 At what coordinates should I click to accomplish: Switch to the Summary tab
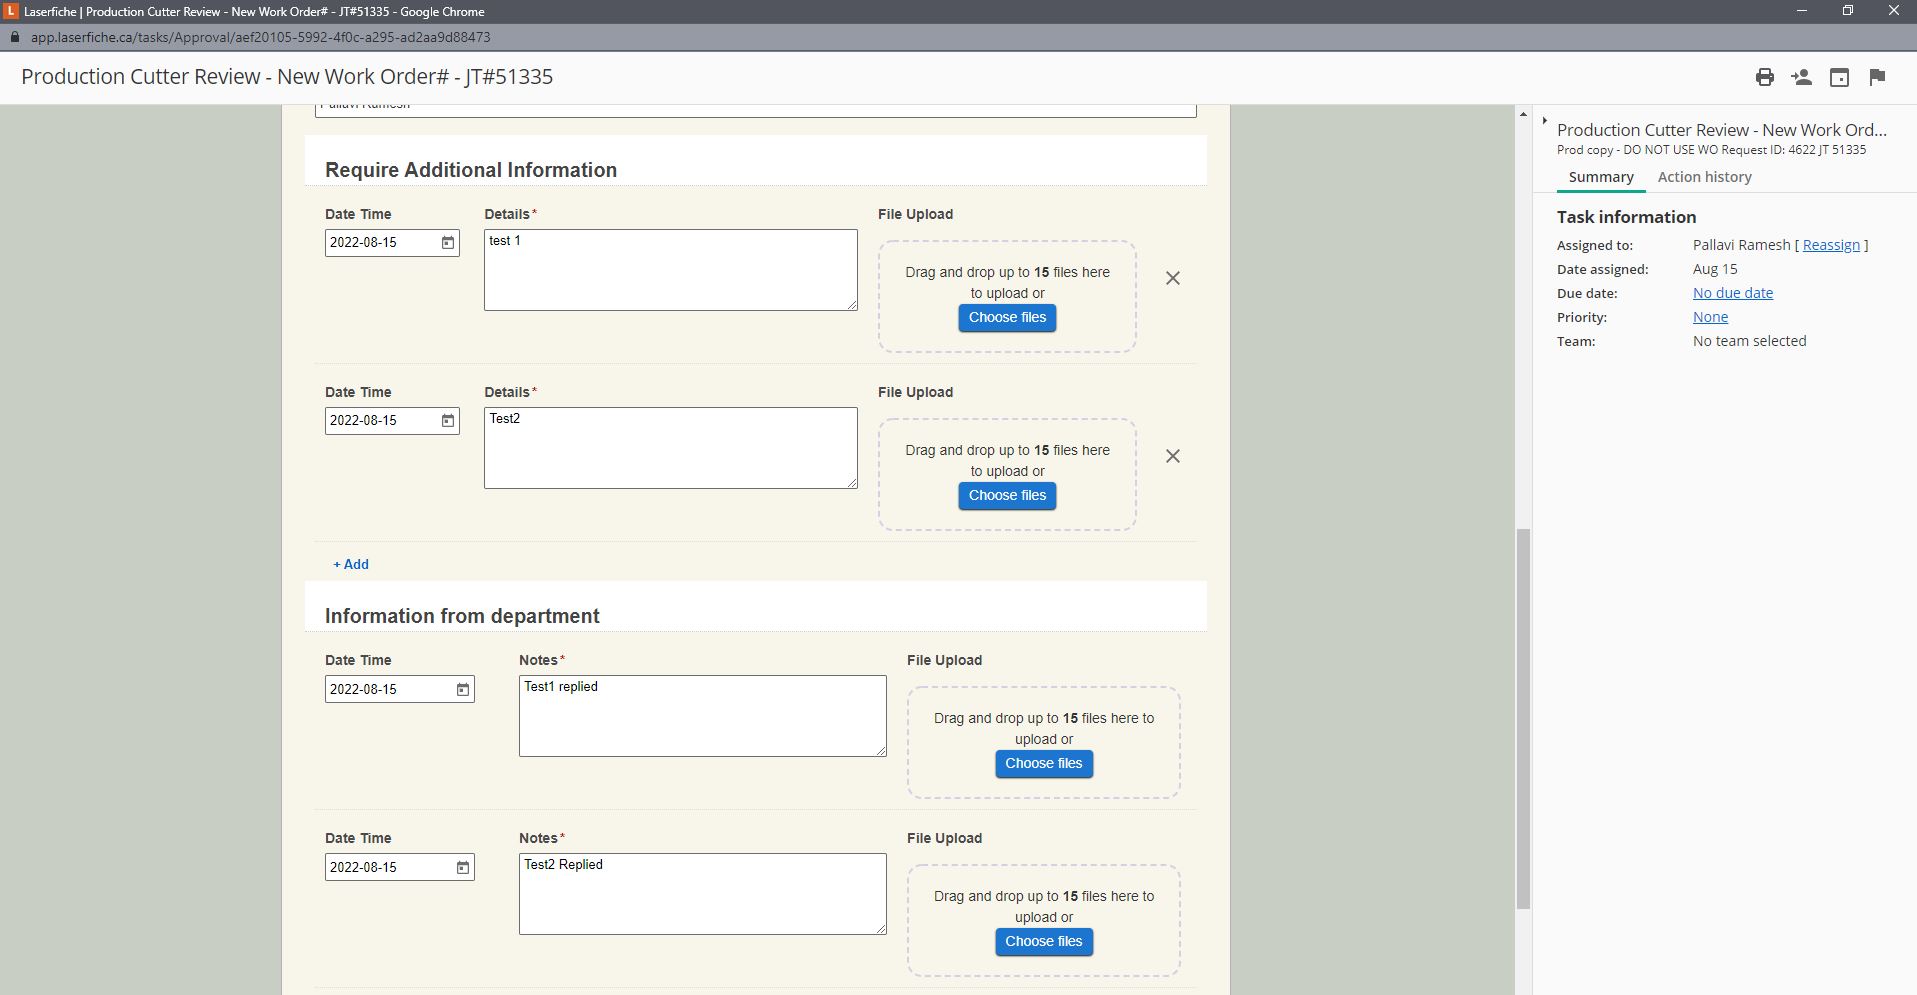tap(1601, 177)
